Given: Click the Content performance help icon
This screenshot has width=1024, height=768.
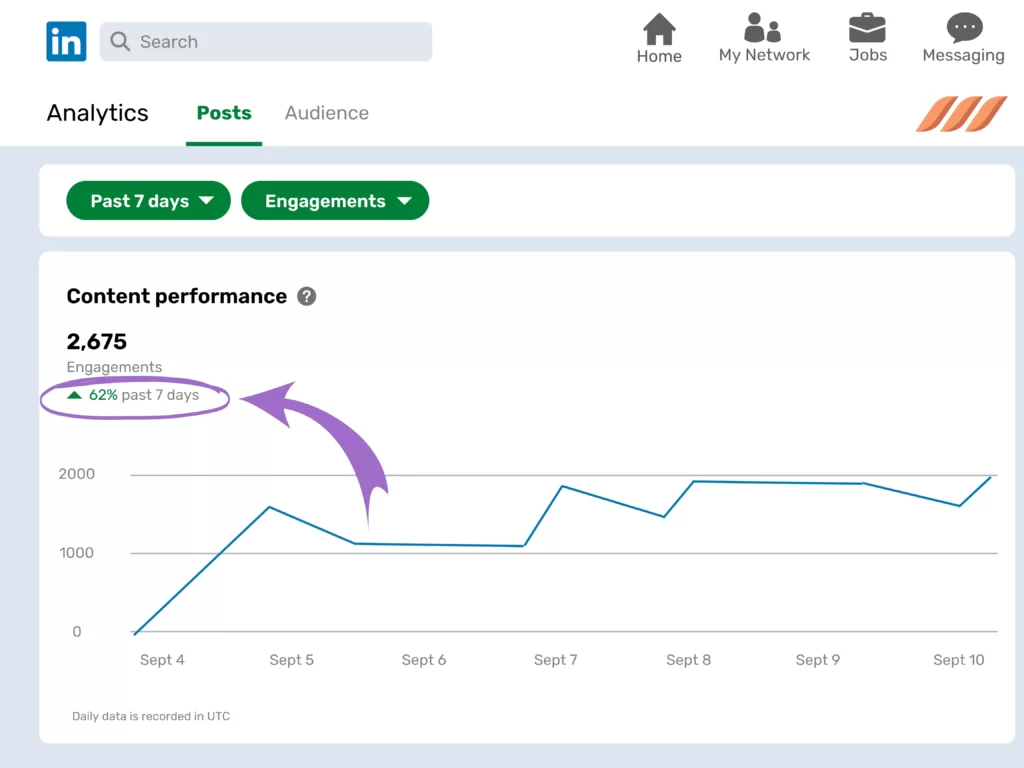Looking at the screenshot, I should pos(307,296).
